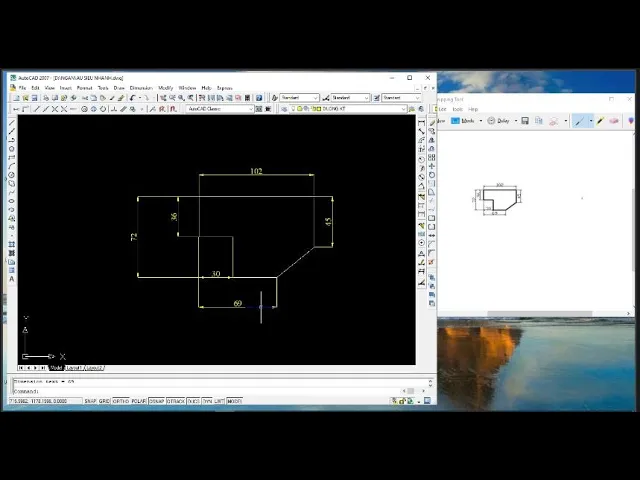Select the Line tool in Draw toolbar
The width and height of the screenshot is (640, 480).
click(x=12, y=123)
